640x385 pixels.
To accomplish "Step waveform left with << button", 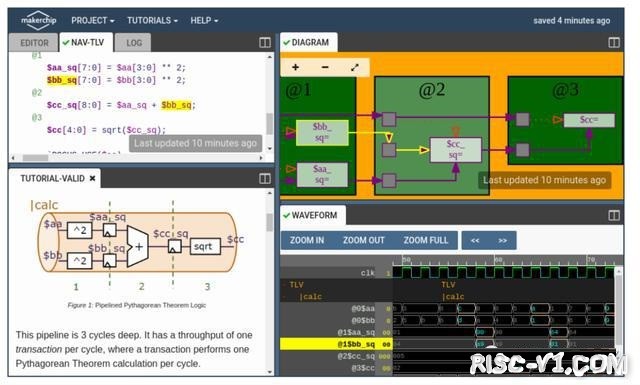I will click(475, 240).
